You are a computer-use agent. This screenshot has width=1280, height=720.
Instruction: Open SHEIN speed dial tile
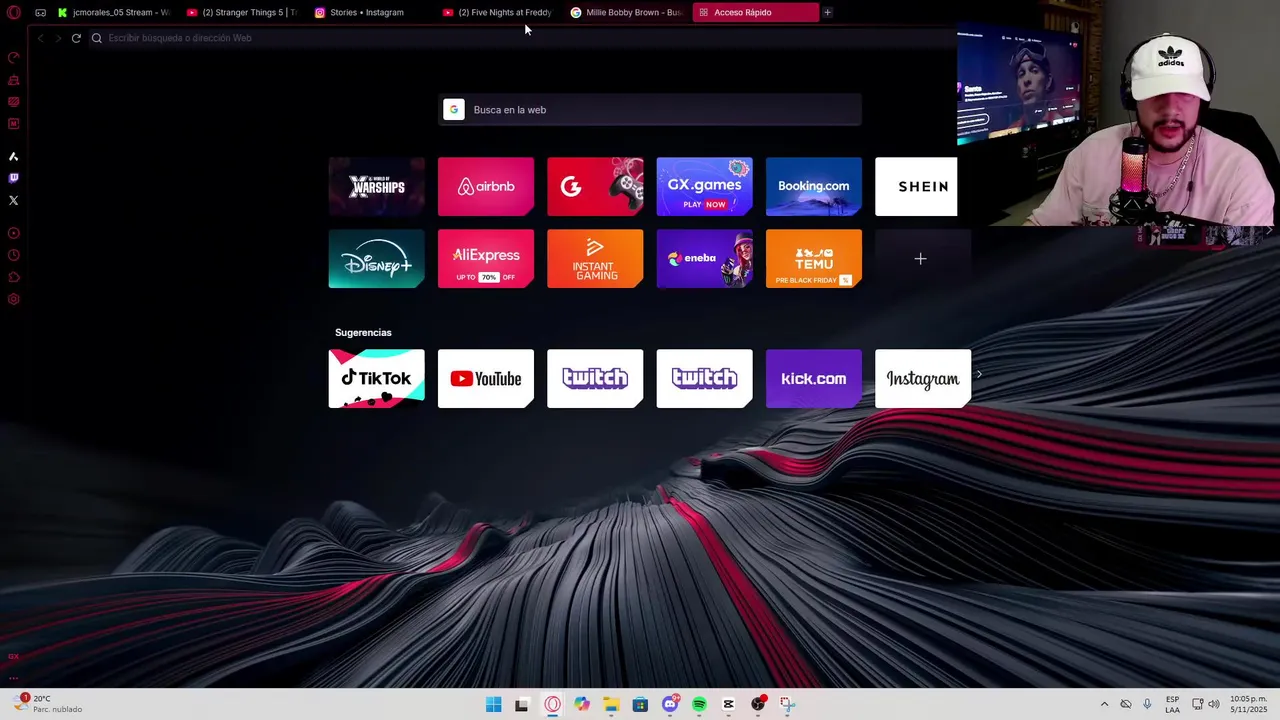[916, 186]
